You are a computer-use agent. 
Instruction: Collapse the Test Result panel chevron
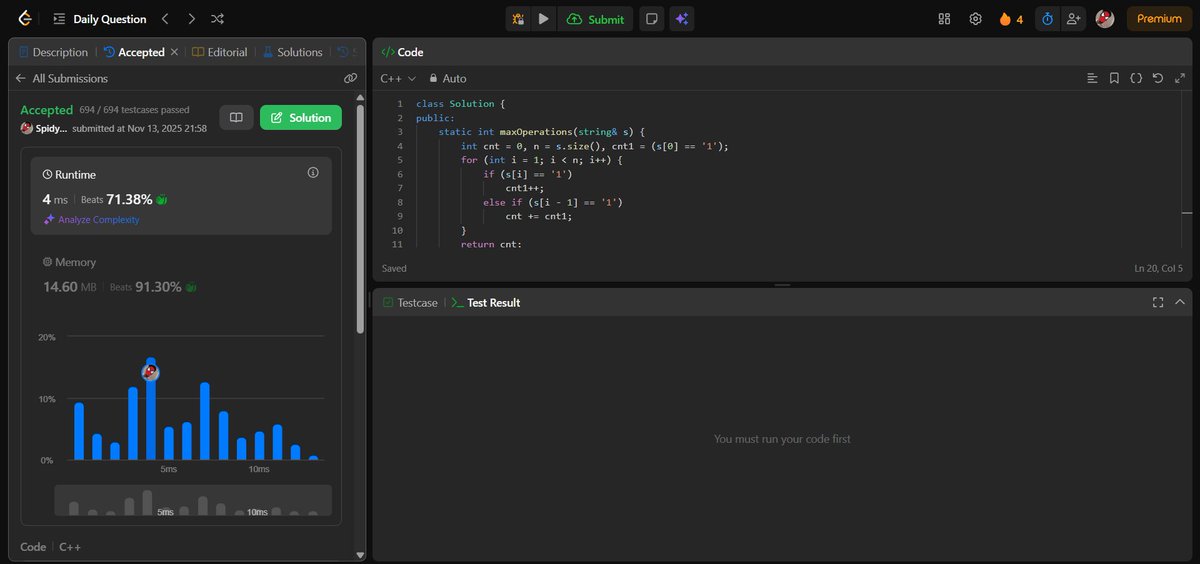click(x=1180, y=302)
